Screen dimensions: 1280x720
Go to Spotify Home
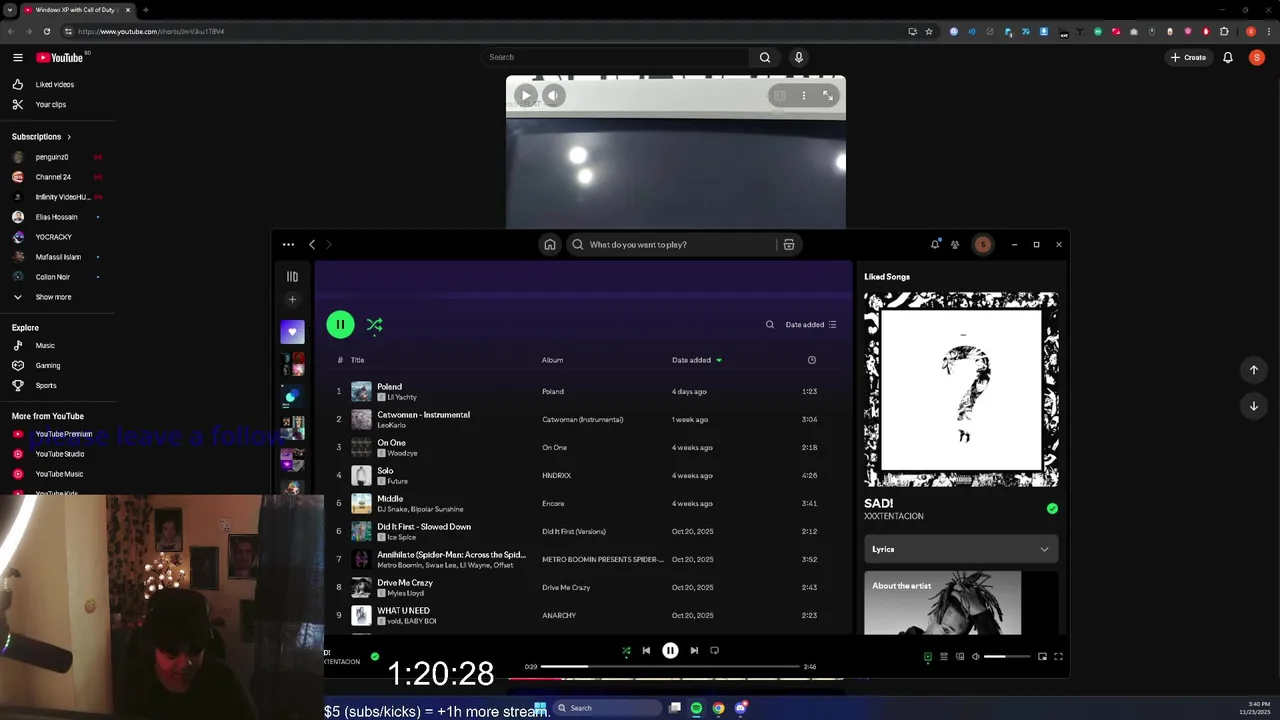549,244
